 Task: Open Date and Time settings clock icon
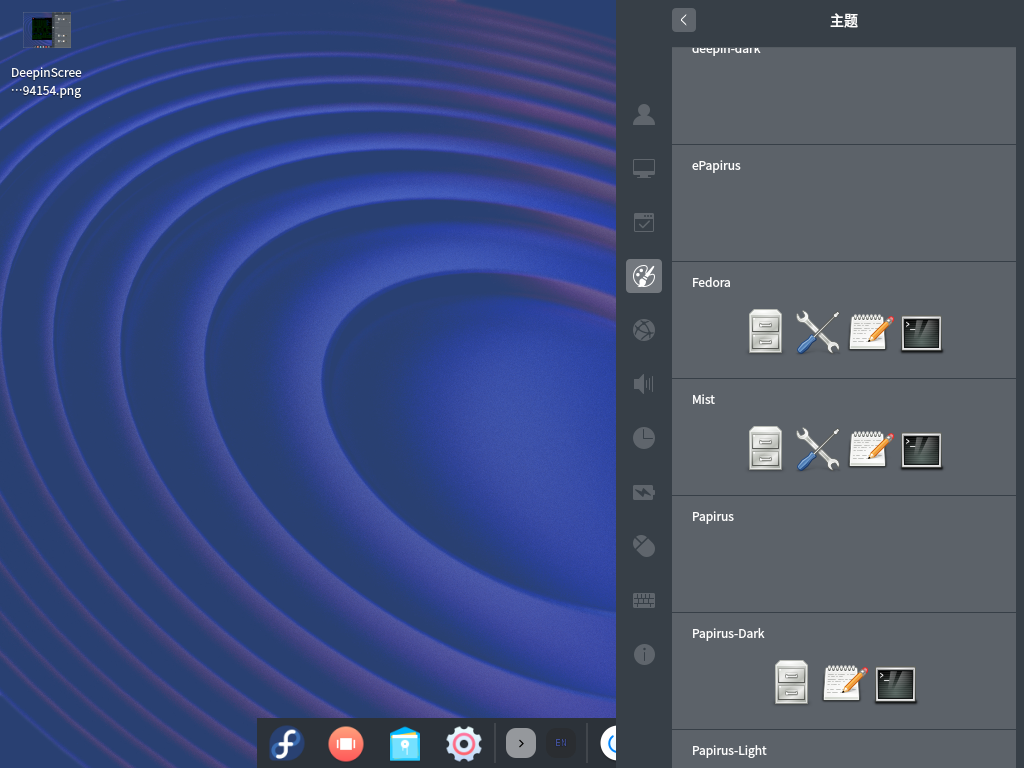[644, 438]
